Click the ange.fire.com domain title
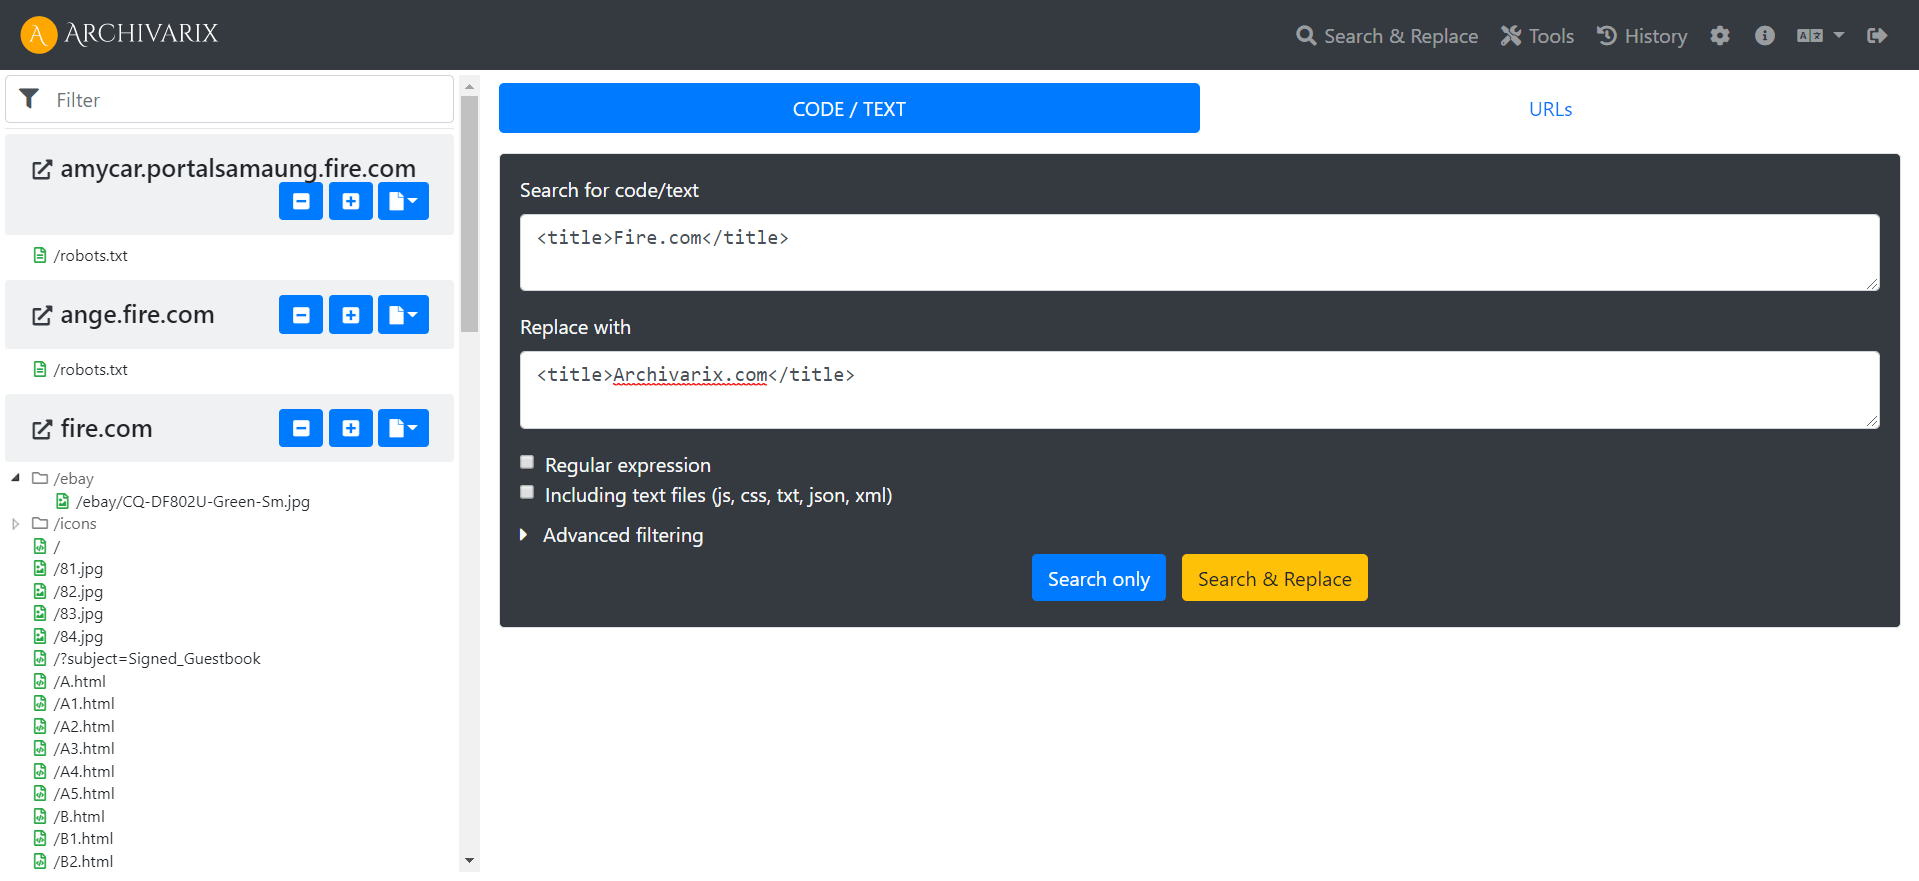 [x=137, y=315]
